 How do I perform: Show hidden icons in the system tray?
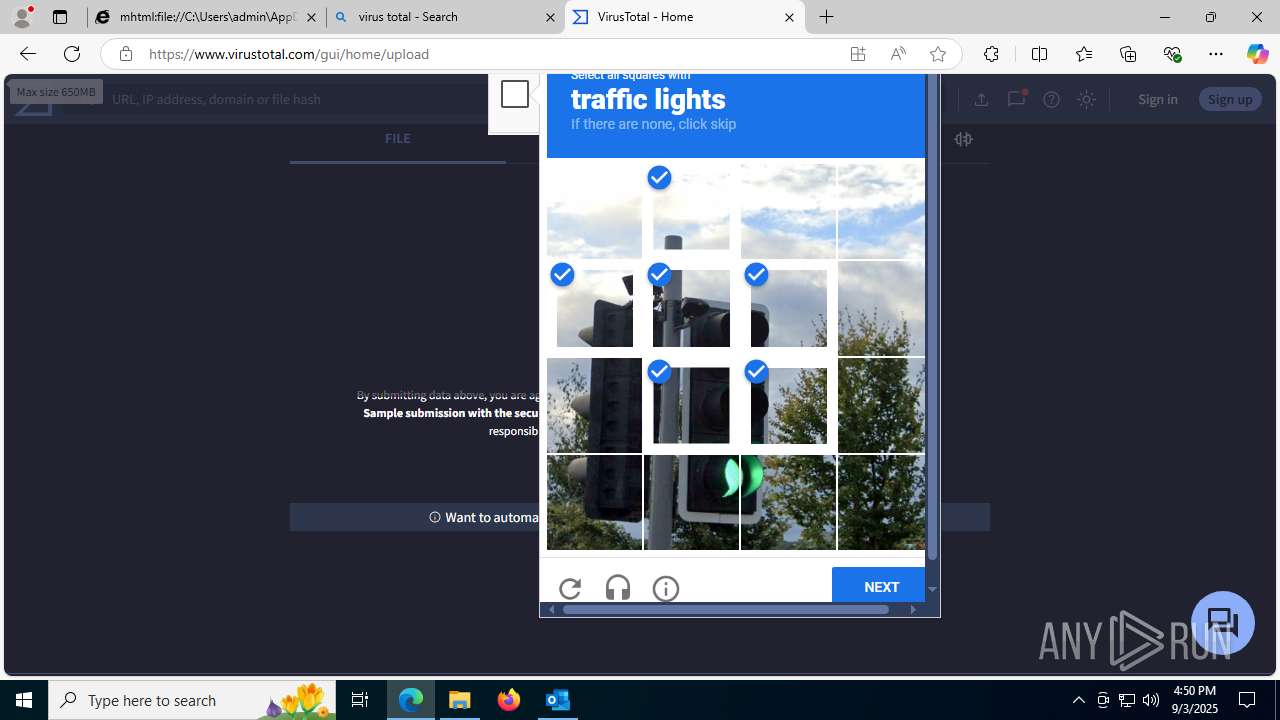point(1078,700)
